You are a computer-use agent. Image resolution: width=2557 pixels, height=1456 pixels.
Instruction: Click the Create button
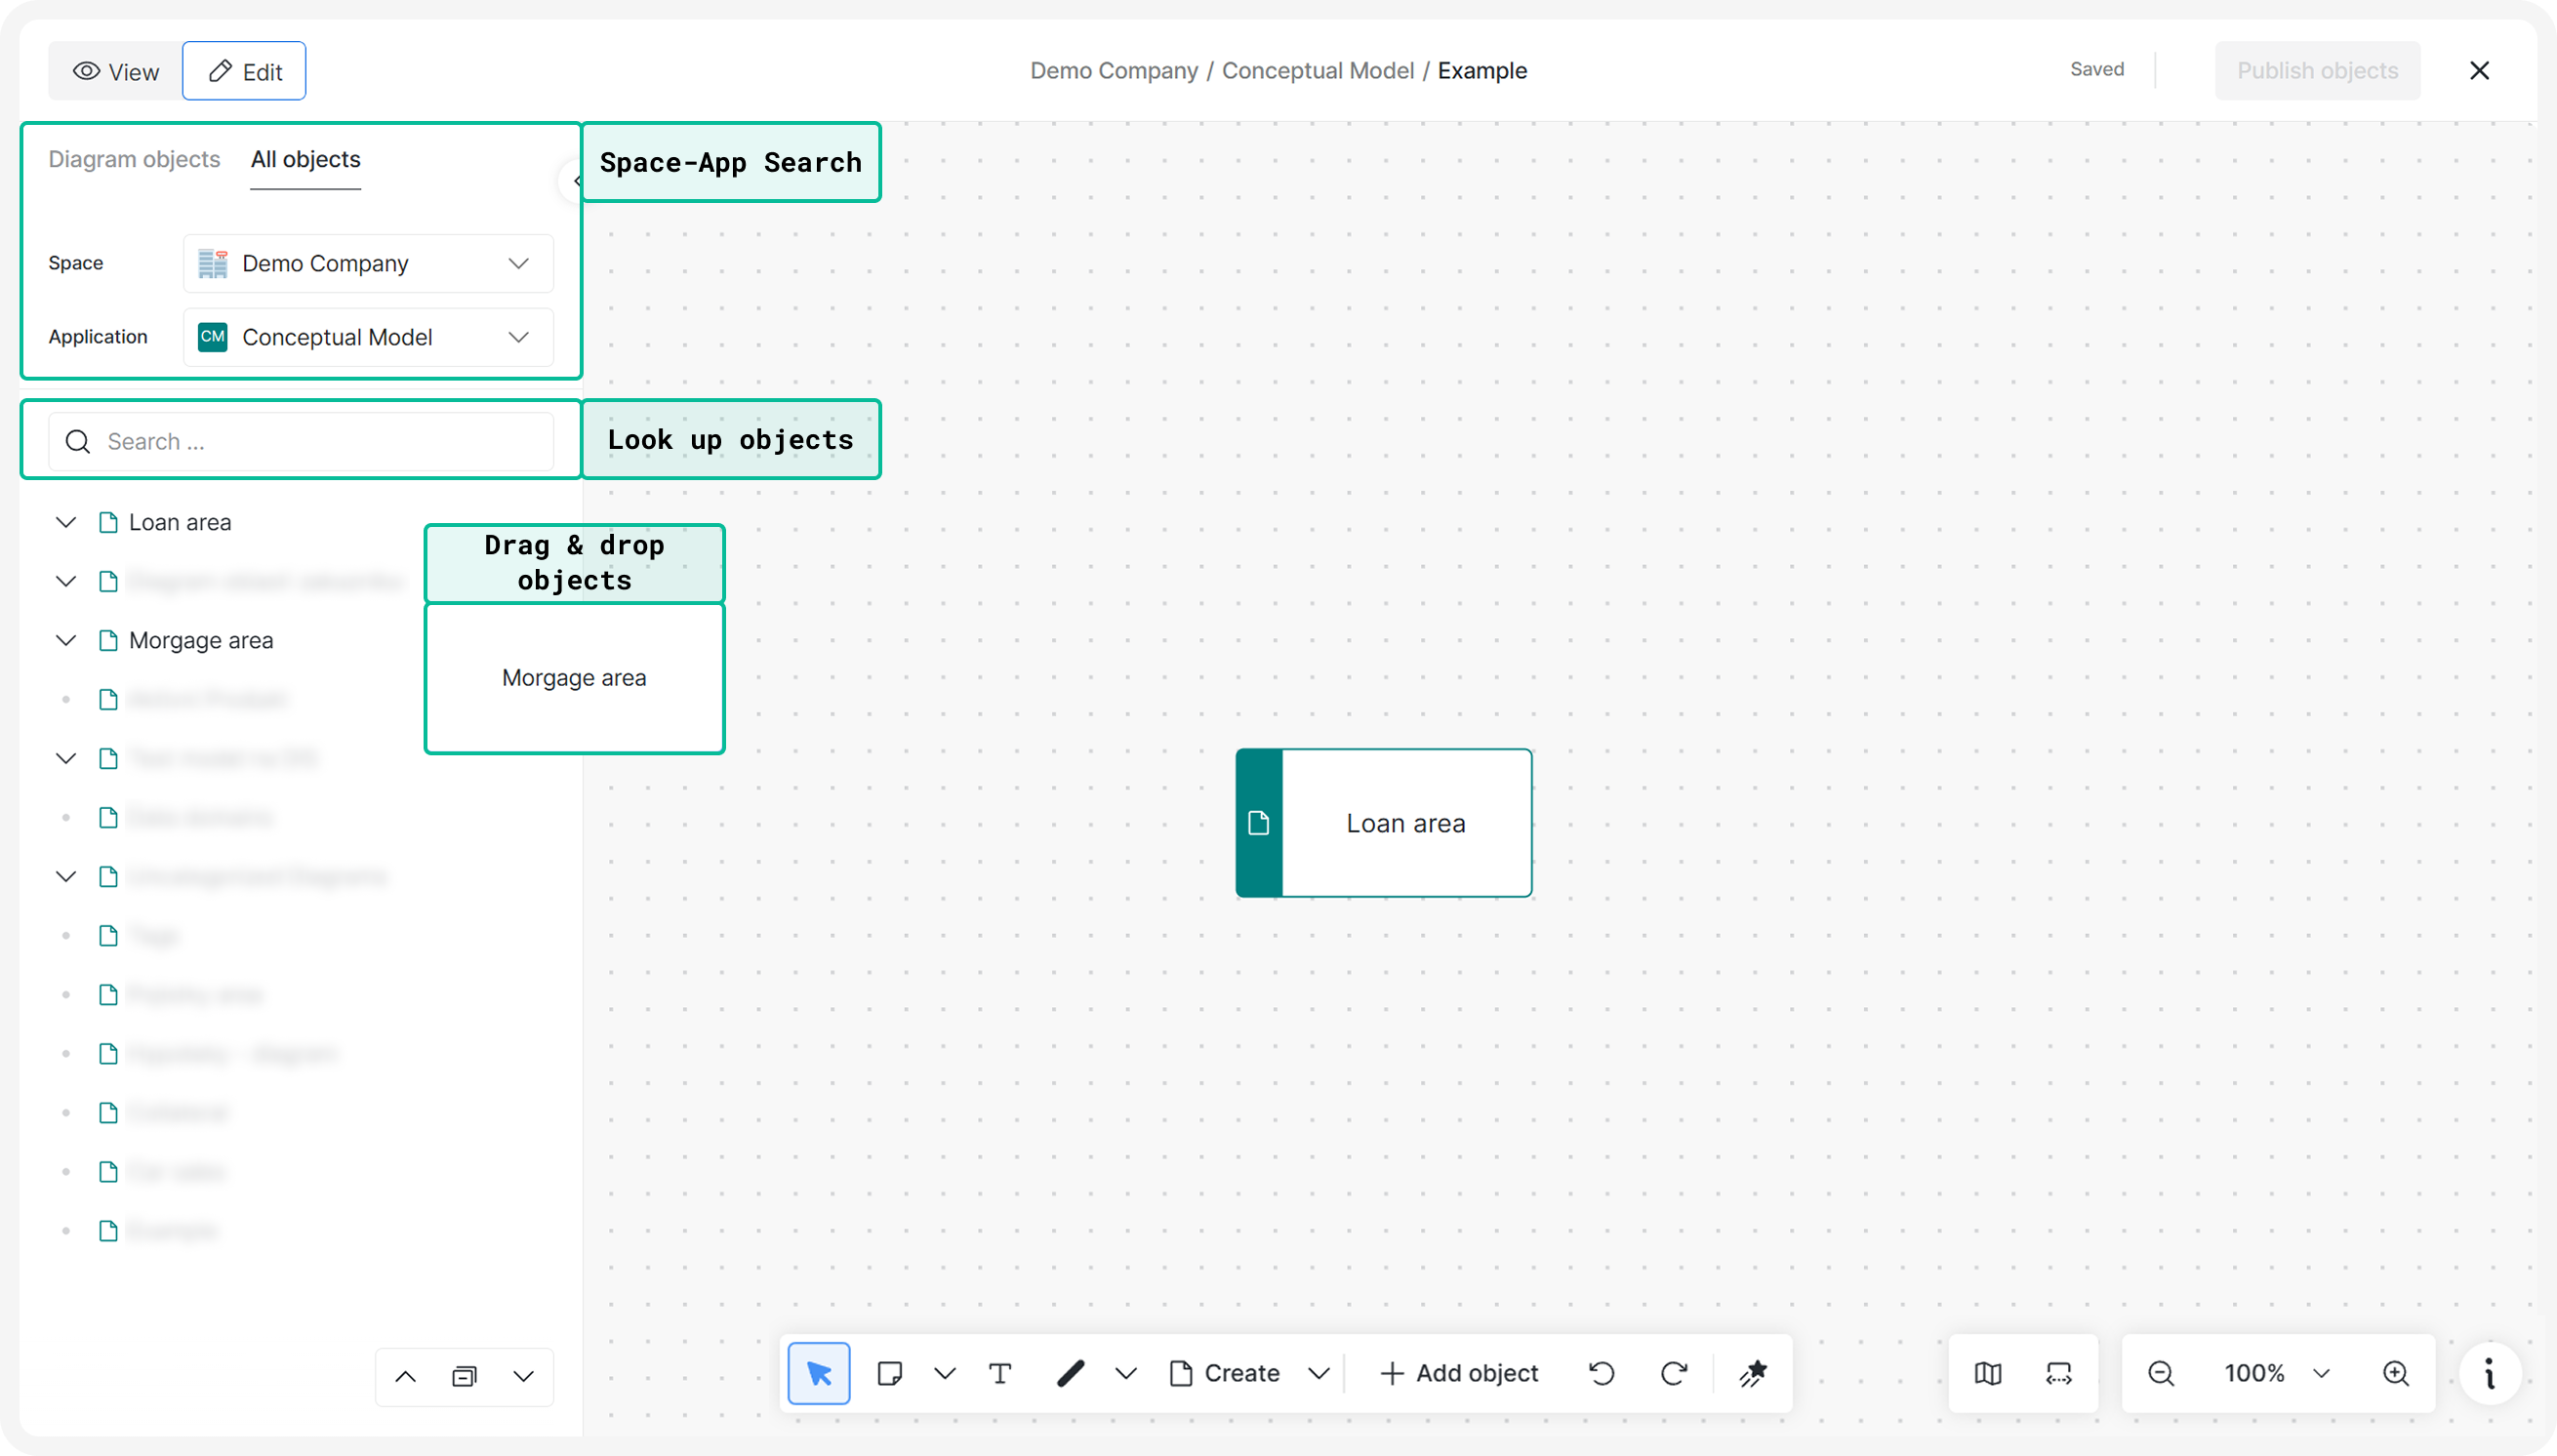(x=1225, y=1373)
